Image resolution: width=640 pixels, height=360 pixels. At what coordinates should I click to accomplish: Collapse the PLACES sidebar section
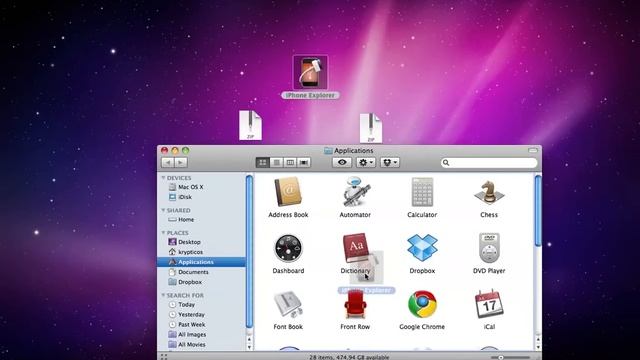163,233
